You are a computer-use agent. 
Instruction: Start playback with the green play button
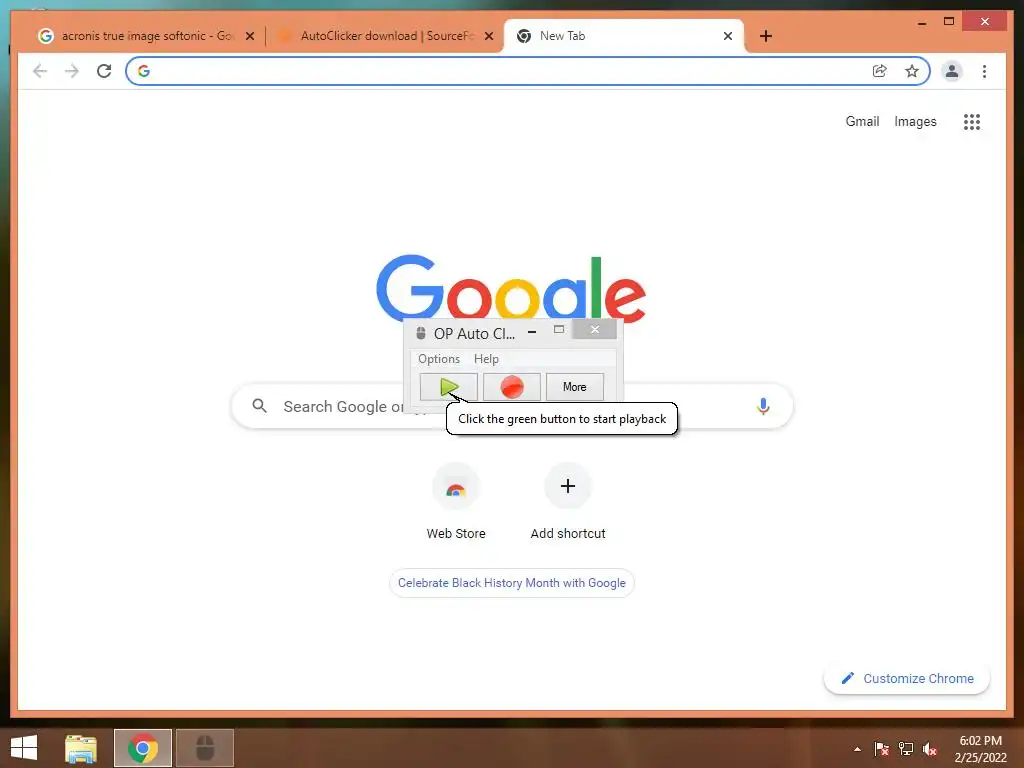tap(449, 387)
